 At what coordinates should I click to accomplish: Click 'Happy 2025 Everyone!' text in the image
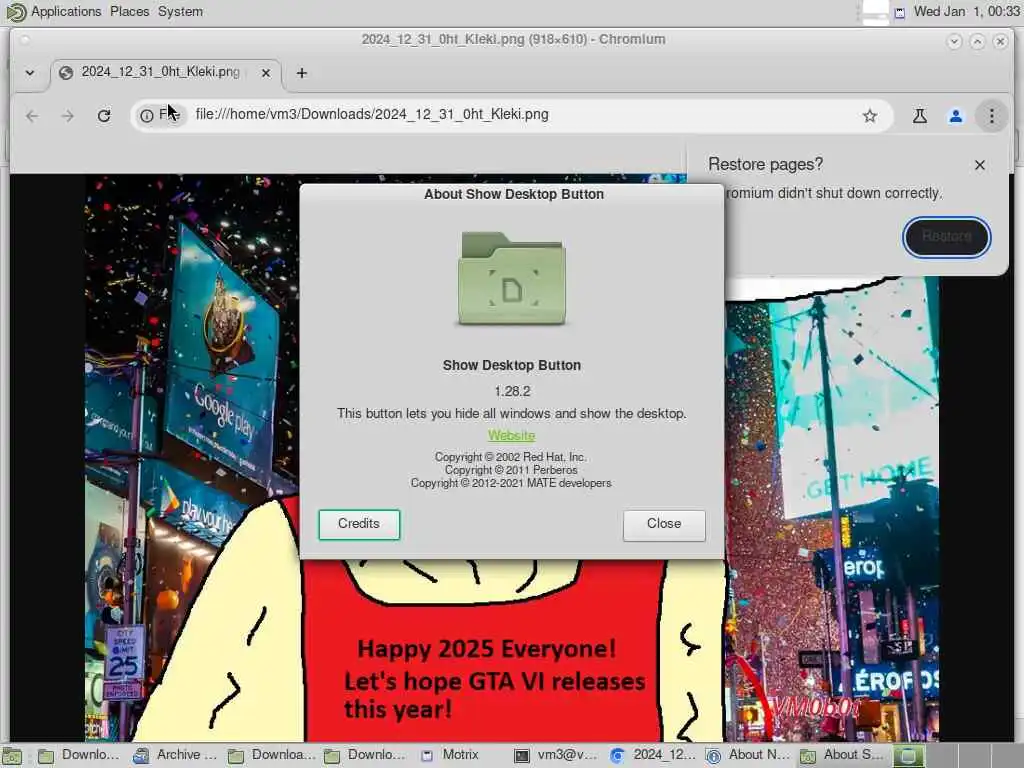pos(487,649)
